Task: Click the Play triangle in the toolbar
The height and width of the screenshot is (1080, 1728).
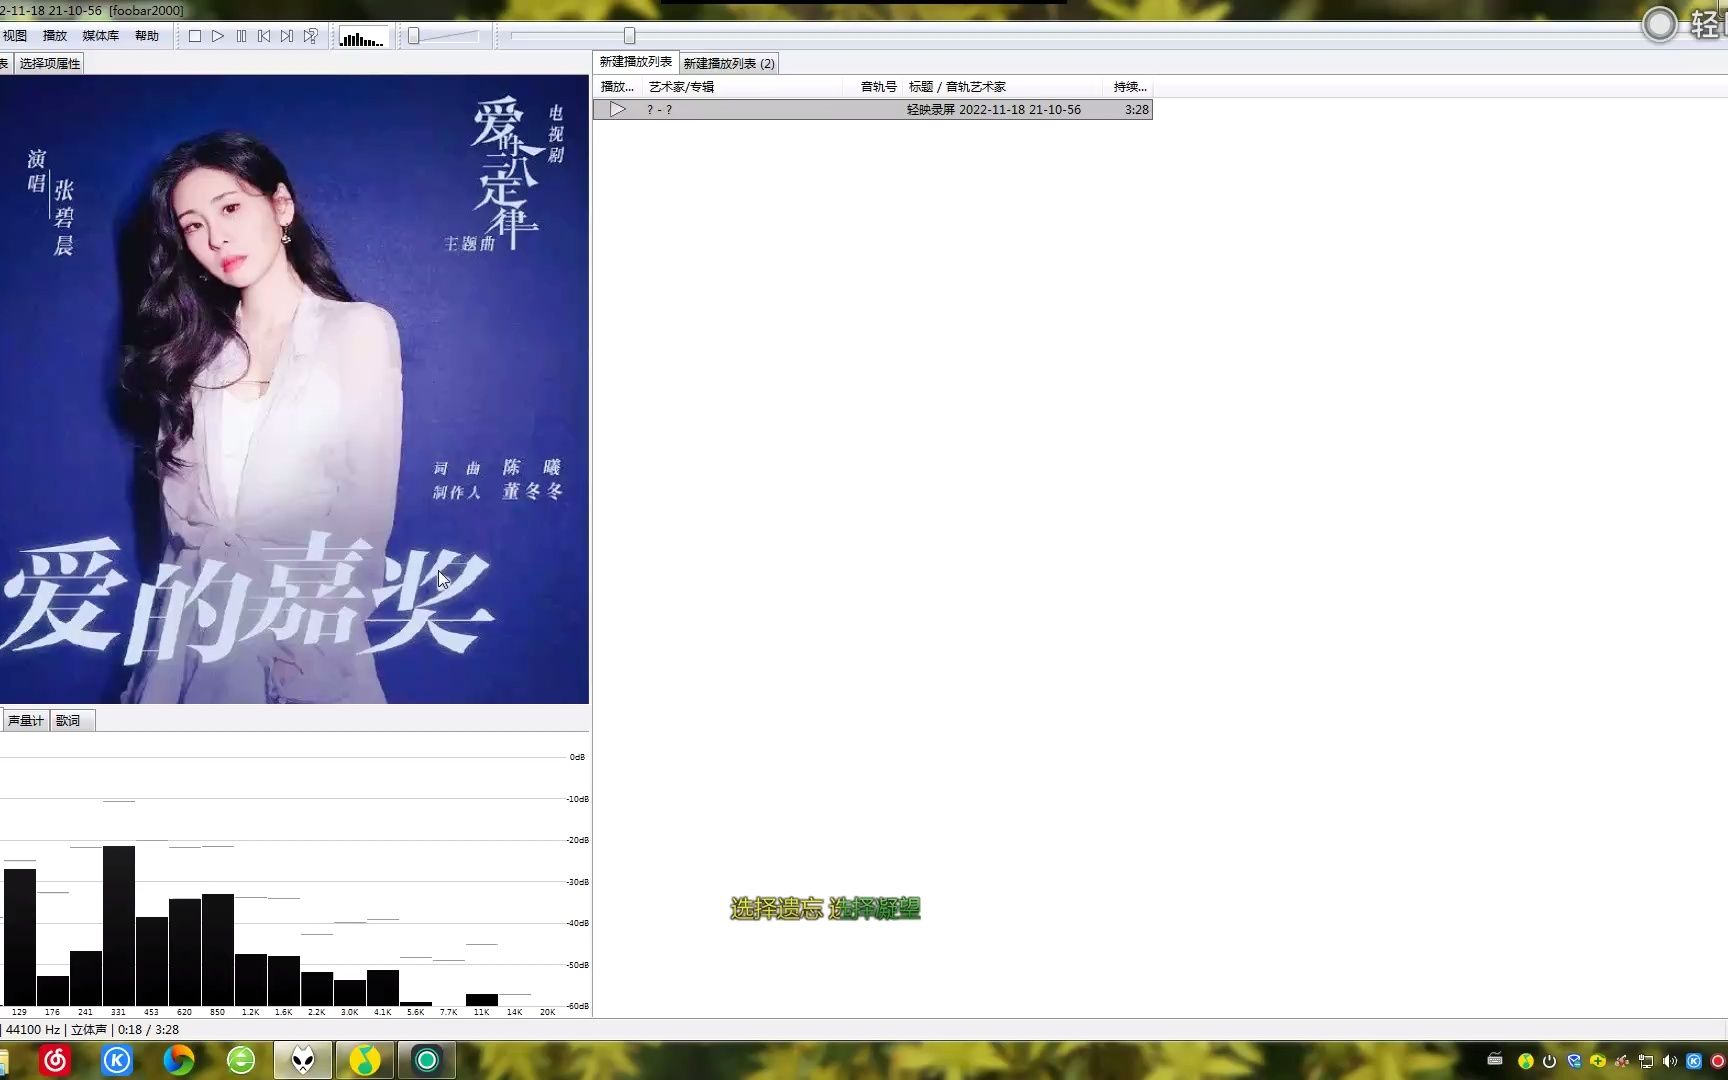Action: pyautogui.click(x=218, y=36)
